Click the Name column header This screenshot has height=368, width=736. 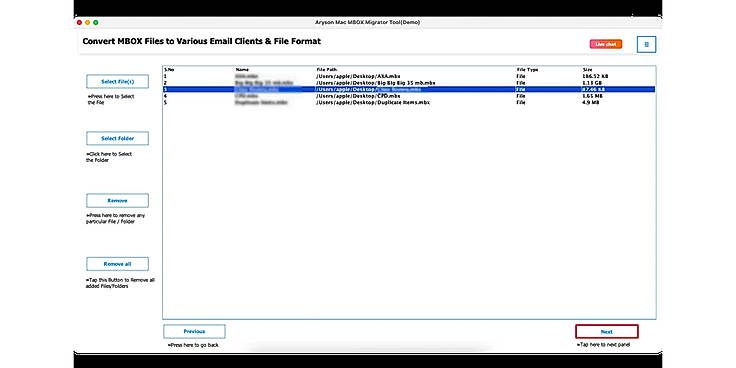point(242,69)
